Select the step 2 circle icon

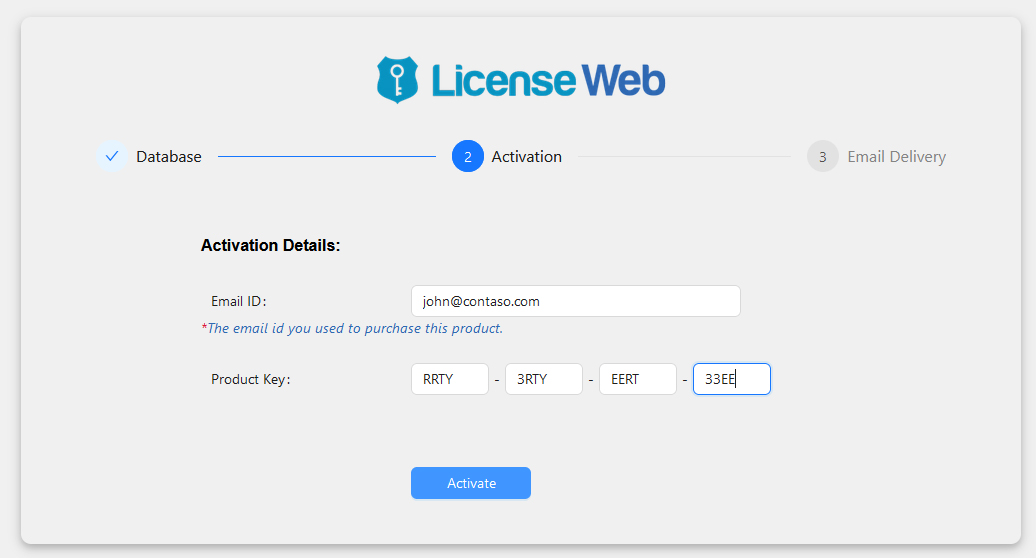(468, 157)
